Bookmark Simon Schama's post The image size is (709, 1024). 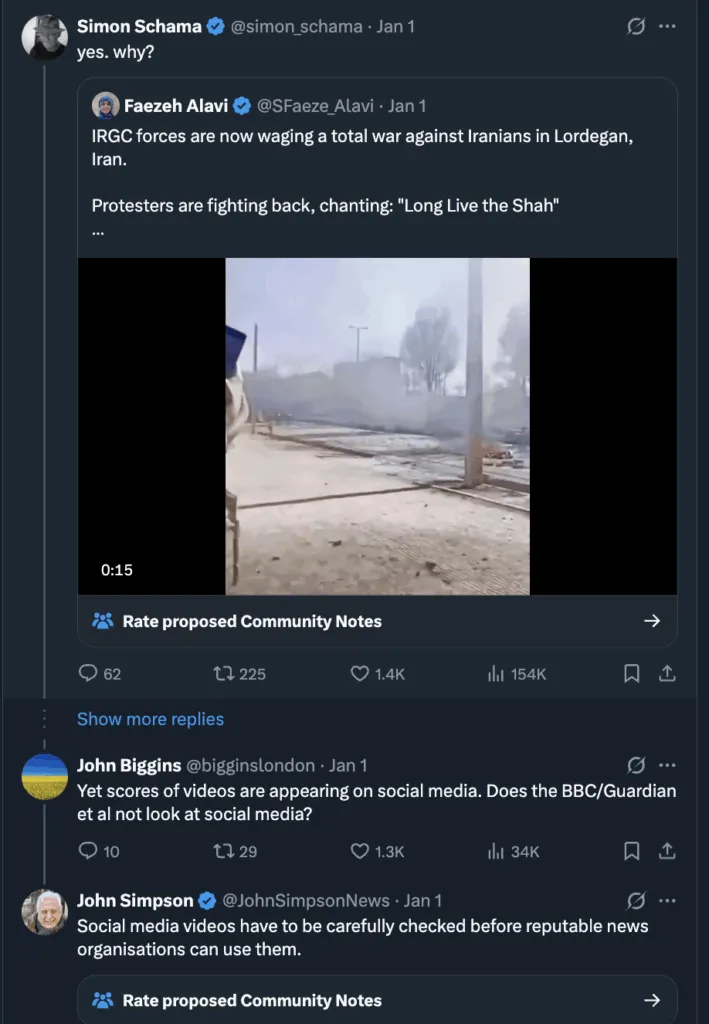pos(632,674)
